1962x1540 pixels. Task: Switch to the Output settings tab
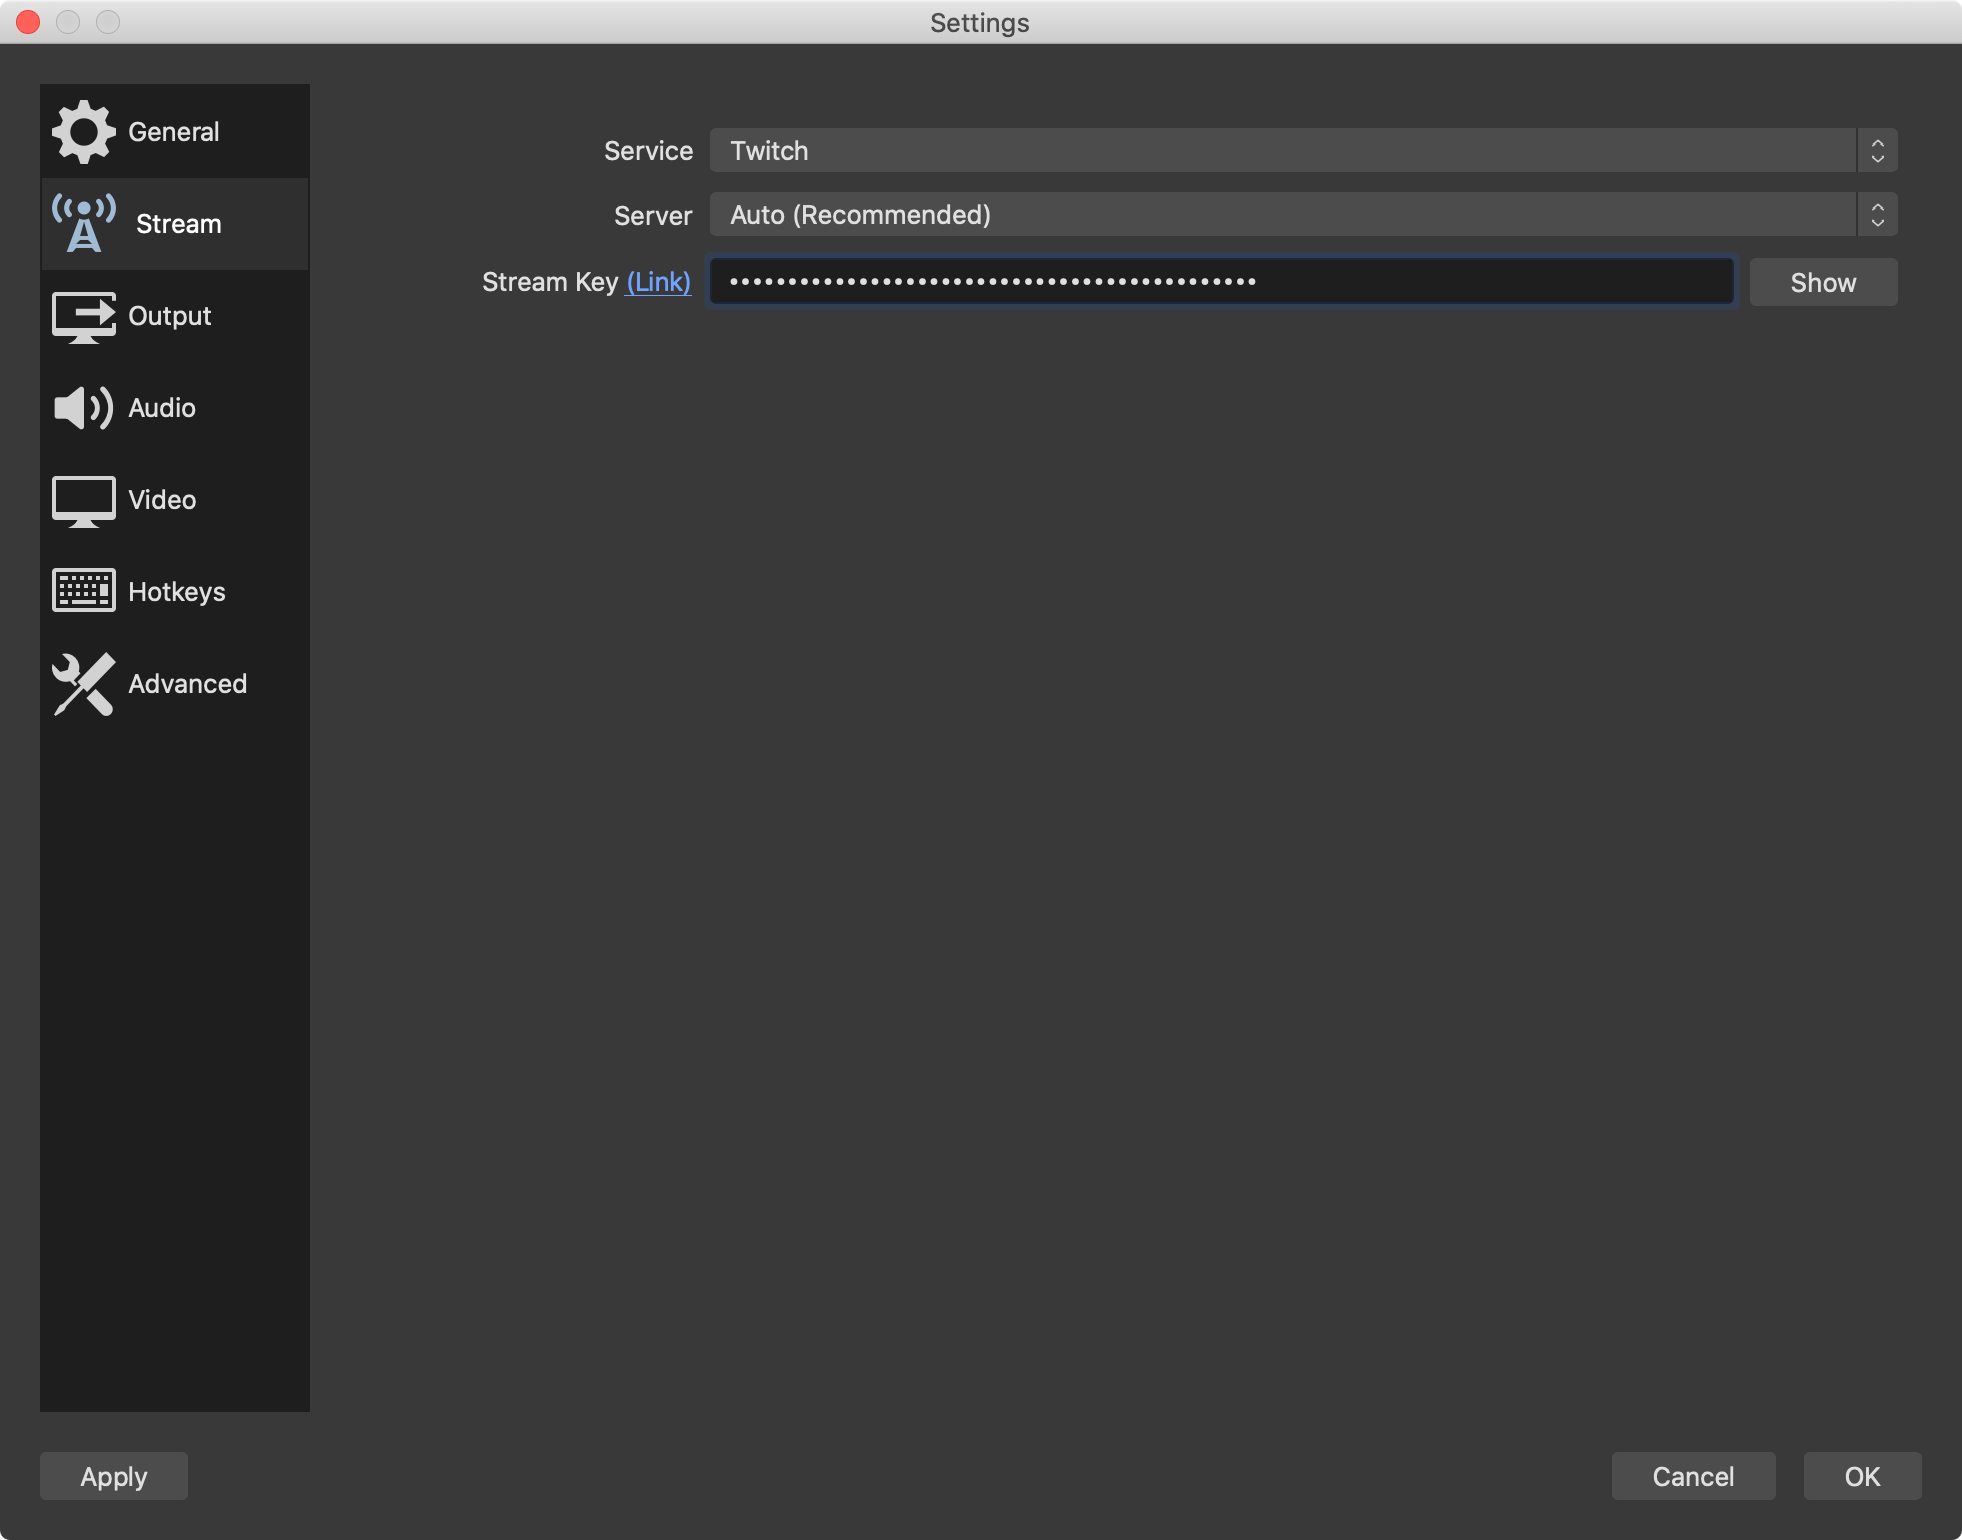coord(170,316)
